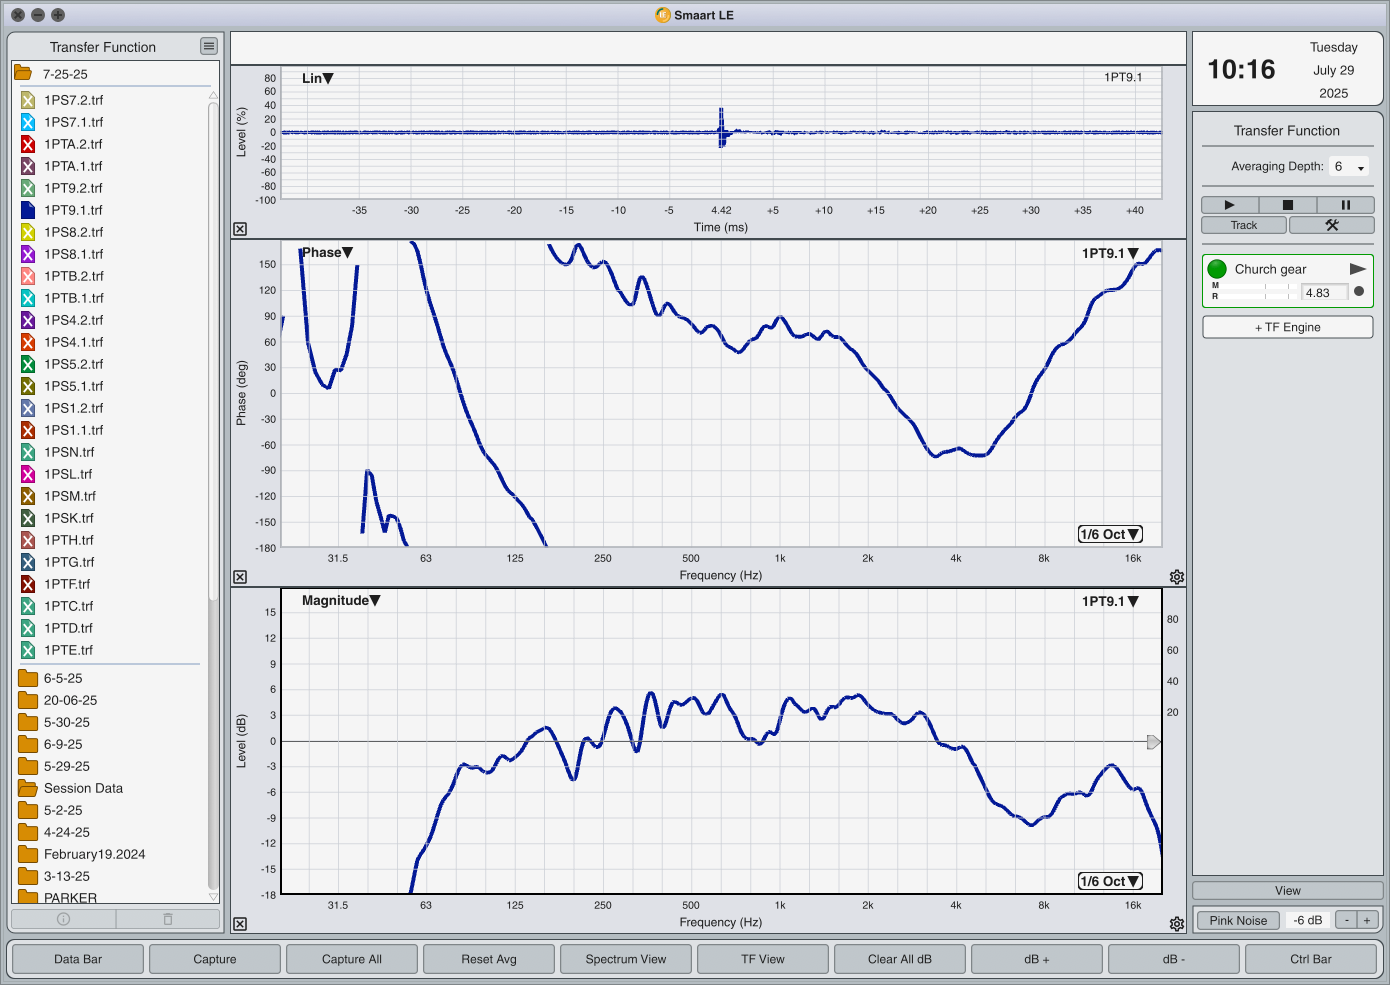The width and height of the screenshot is (1390, 985).
Task: Open the Magnitude graph type dropdown
Action: [341, 600]
